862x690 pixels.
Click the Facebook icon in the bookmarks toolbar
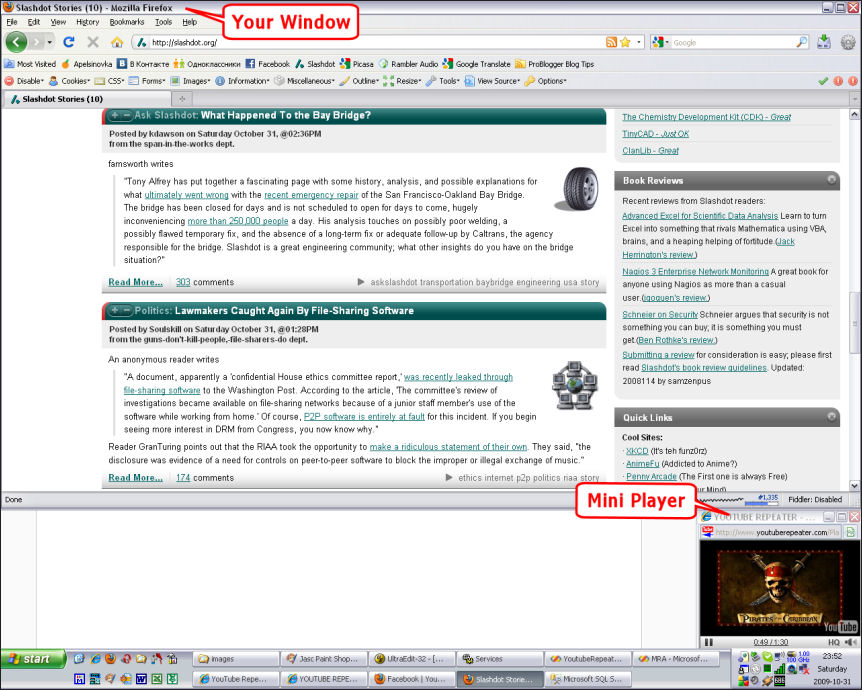[x=249, y=63]
